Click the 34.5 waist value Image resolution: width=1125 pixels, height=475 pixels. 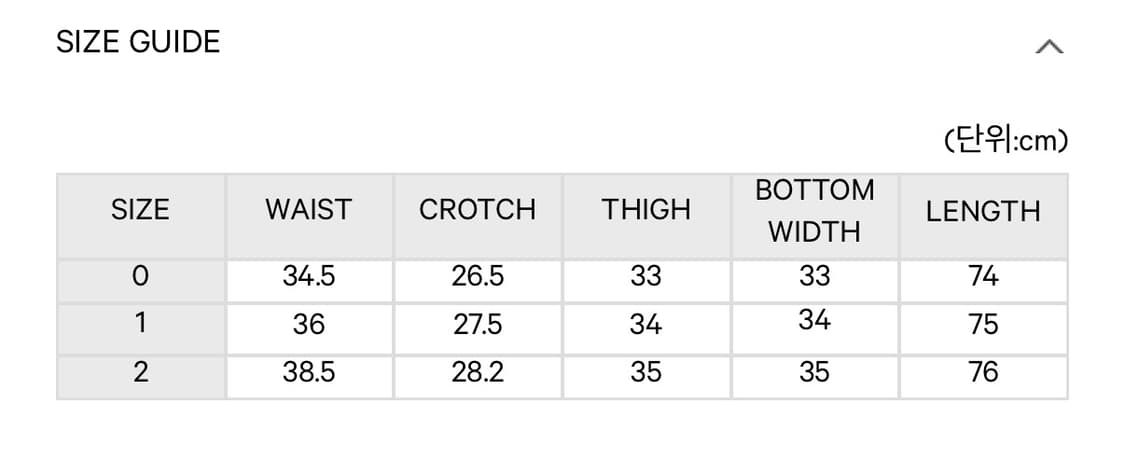coord(308,277)
